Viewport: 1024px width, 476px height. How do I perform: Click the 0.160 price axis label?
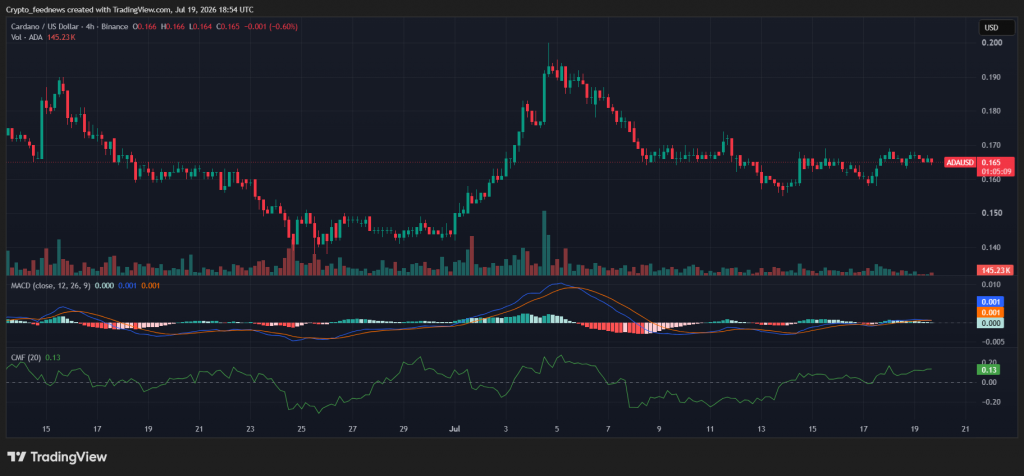pos(991,179)
